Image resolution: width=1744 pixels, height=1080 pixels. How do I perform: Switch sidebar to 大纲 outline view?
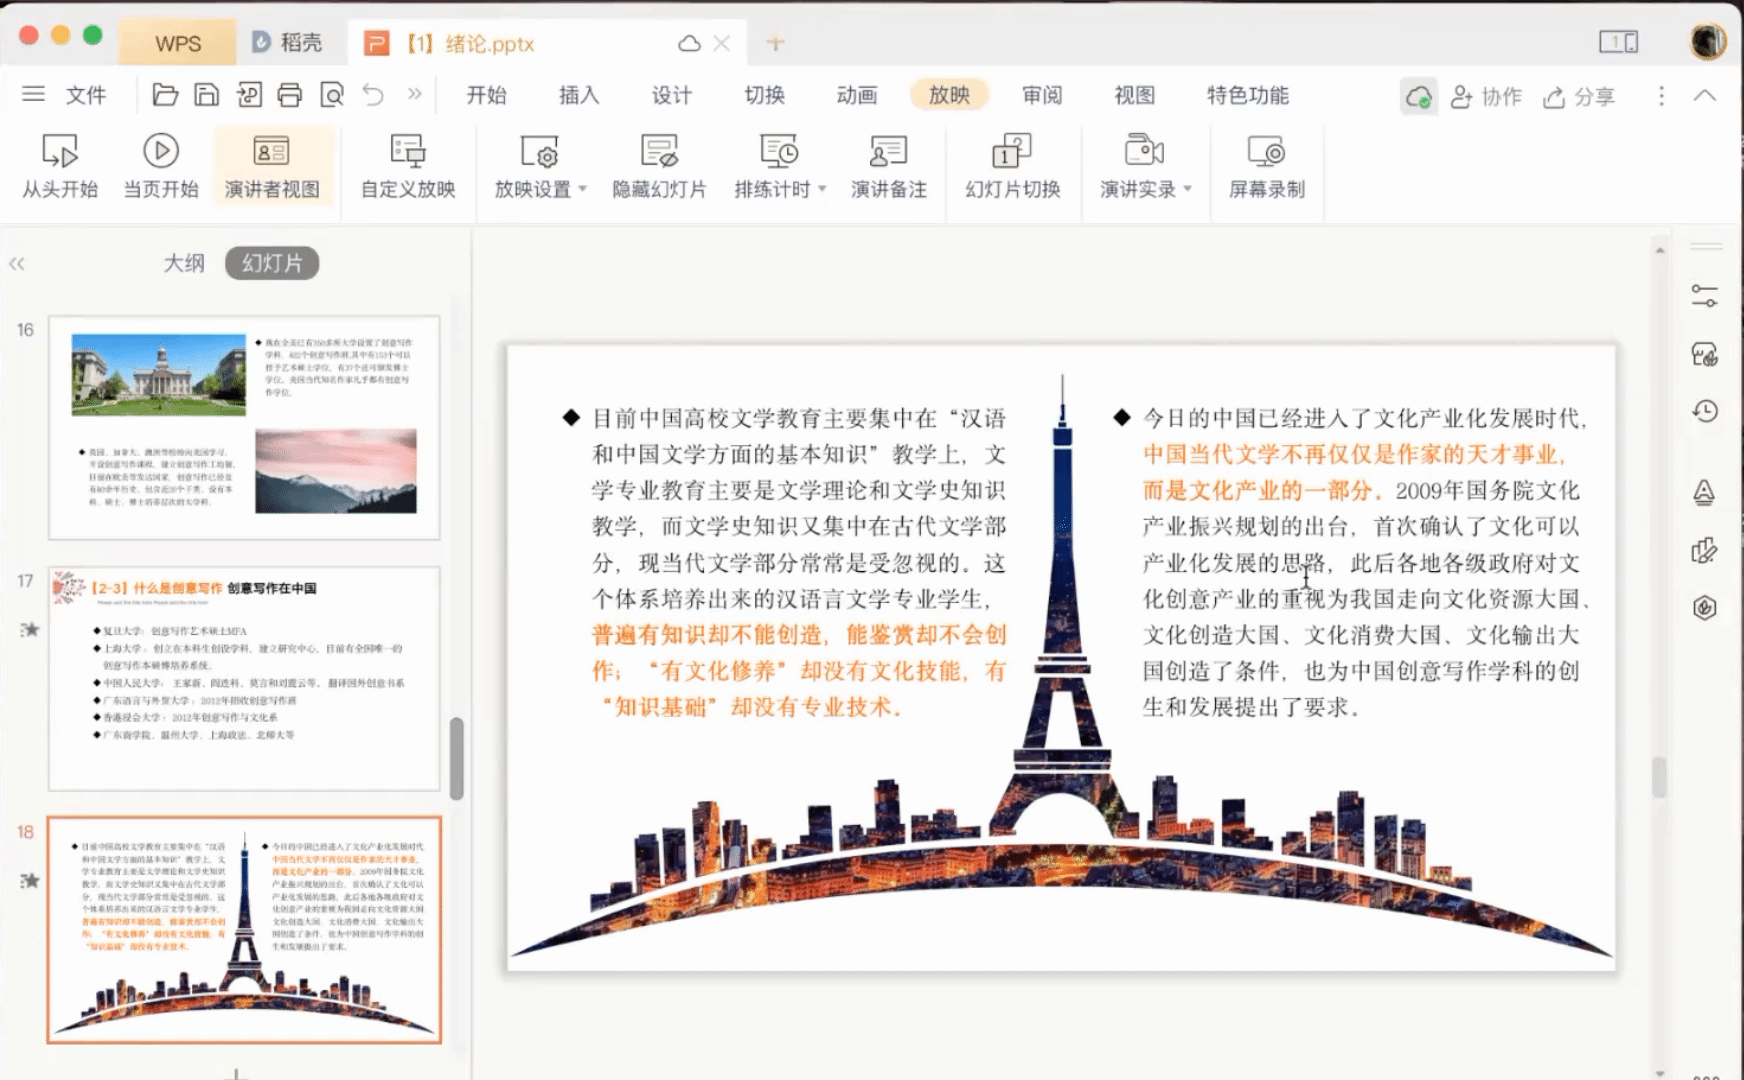click(x=184, y=263)
